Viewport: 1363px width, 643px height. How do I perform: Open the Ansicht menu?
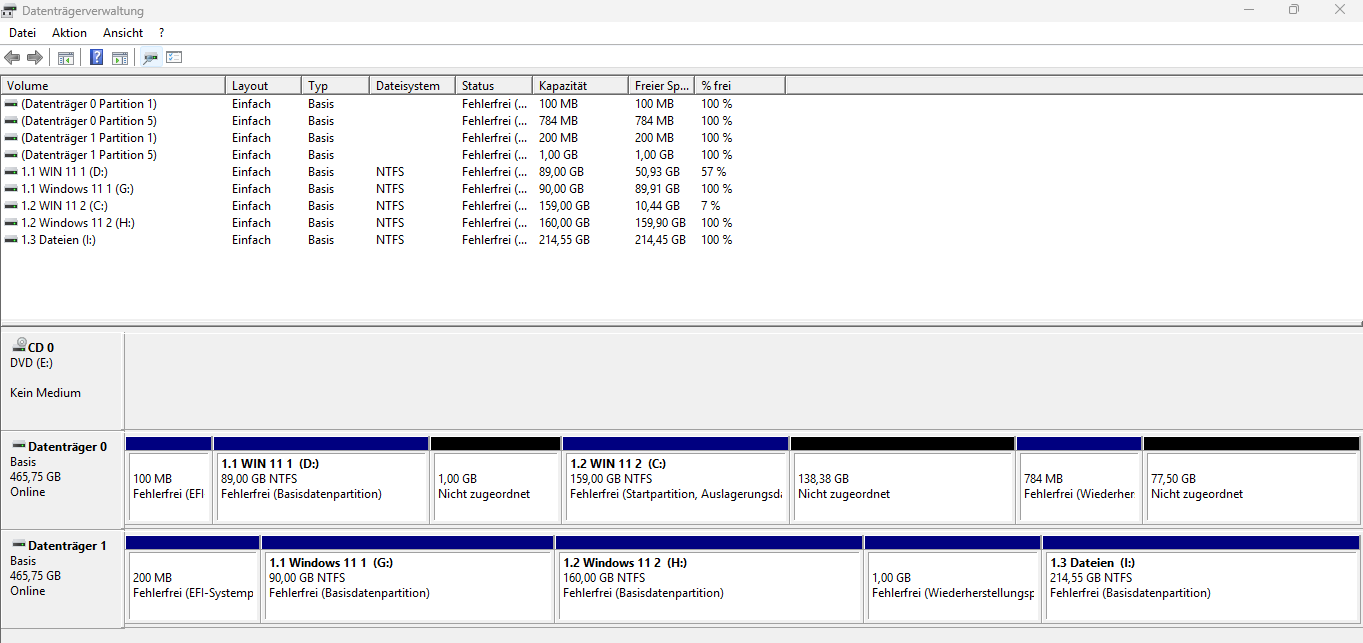[123, 33]
